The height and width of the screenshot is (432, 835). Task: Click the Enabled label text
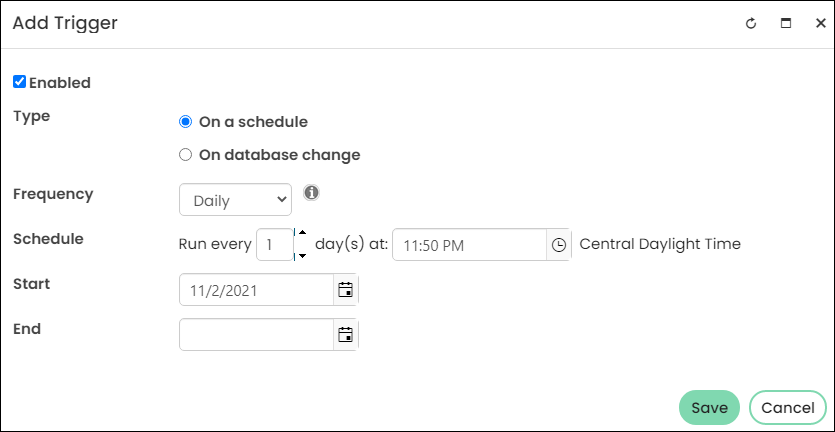click(60, 83)
